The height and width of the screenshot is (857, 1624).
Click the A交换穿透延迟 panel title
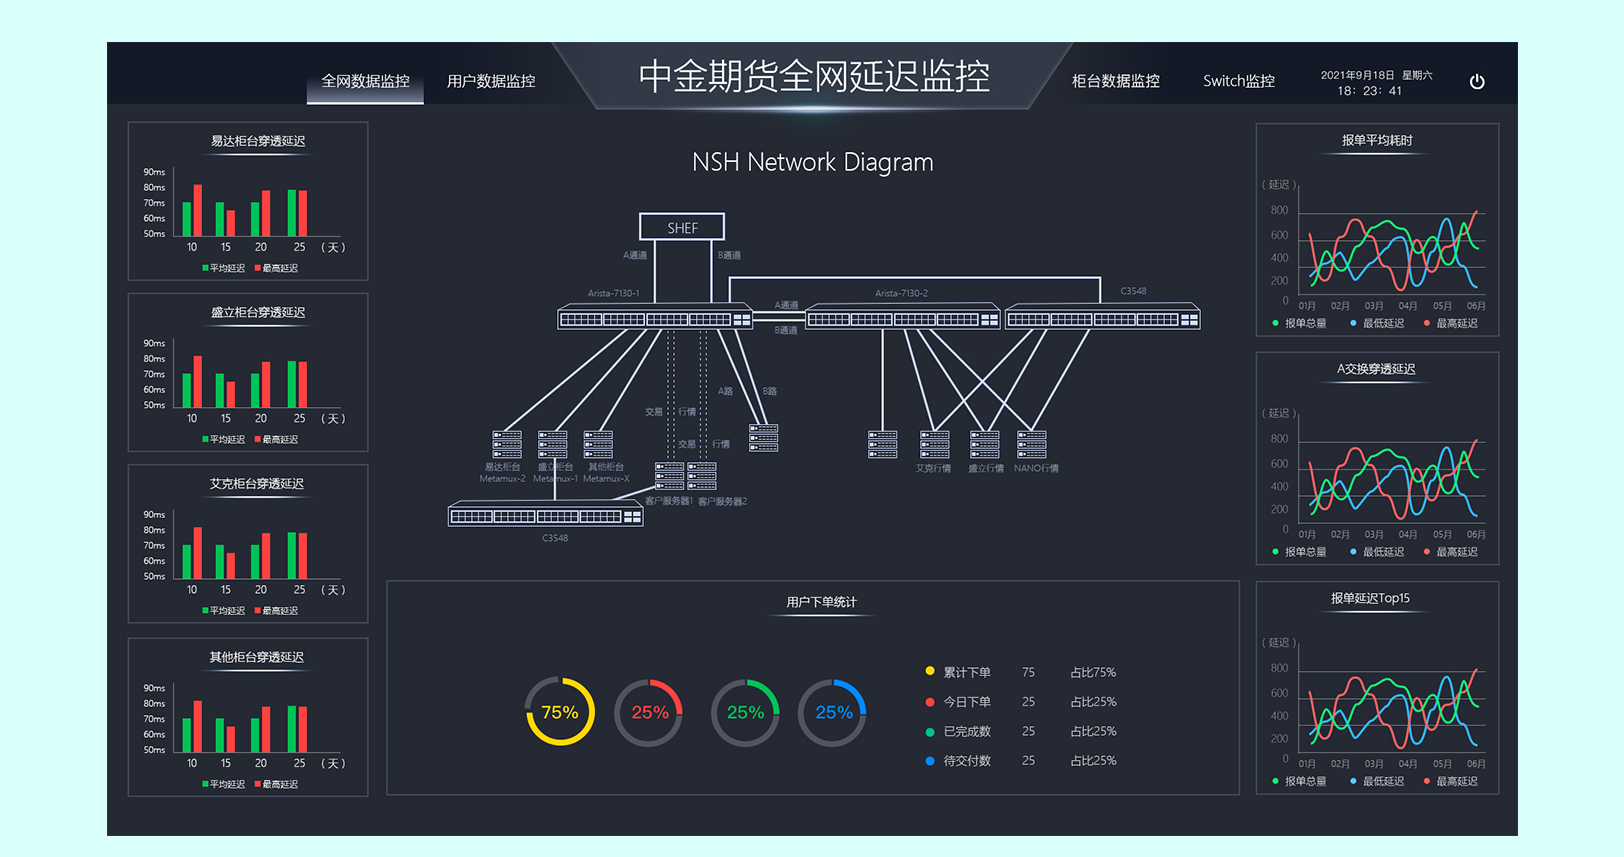[x=1376, y=369]
